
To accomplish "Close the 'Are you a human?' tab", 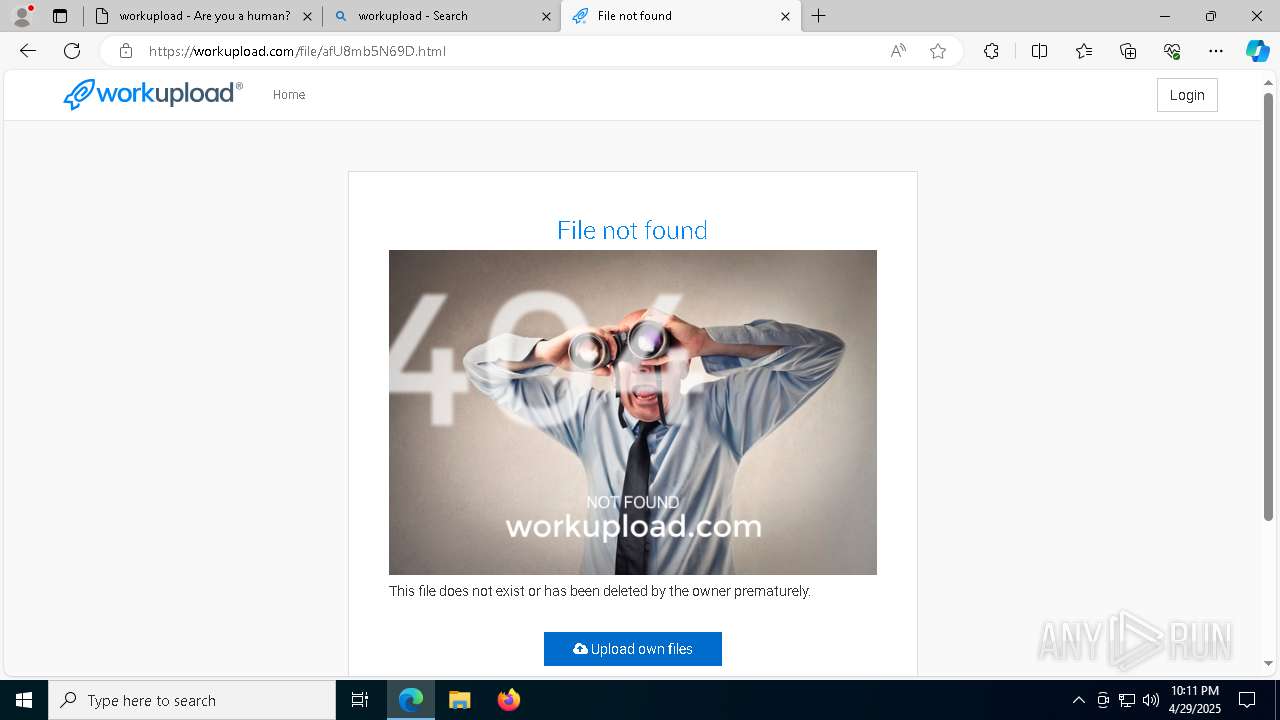I will [x=307, y=16].
